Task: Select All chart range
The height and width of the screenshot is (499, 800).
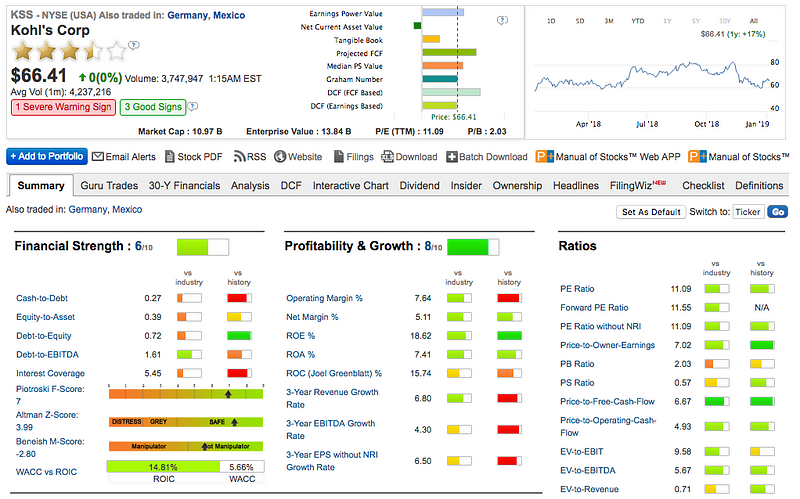Action: 754,21
